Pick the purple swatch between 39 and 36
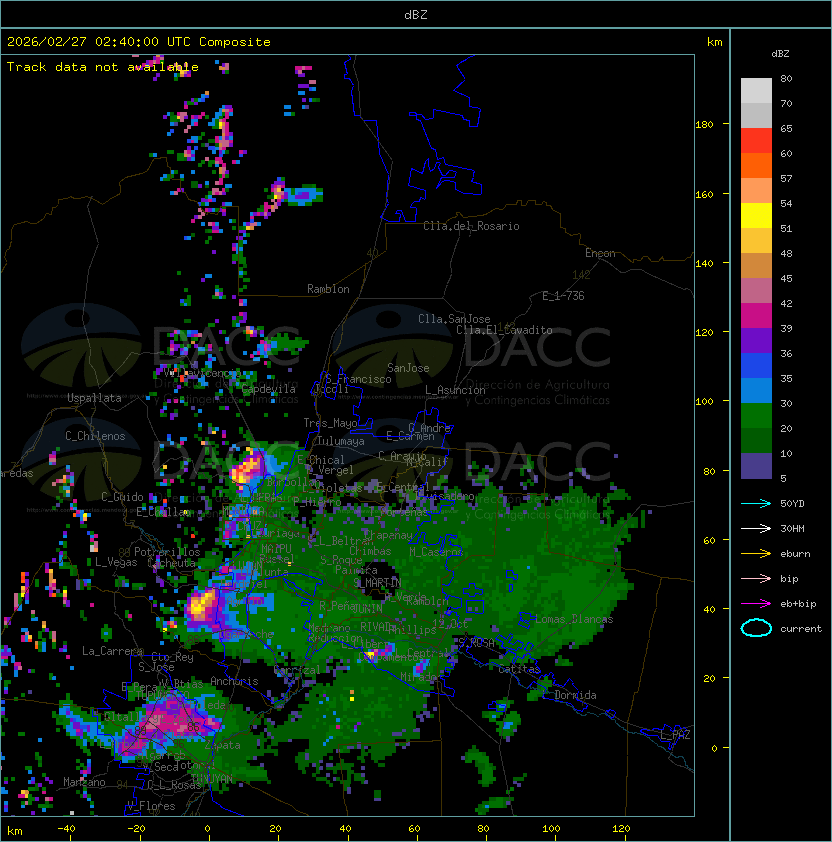Screen dimensions: 832x842 pos(756,340)
